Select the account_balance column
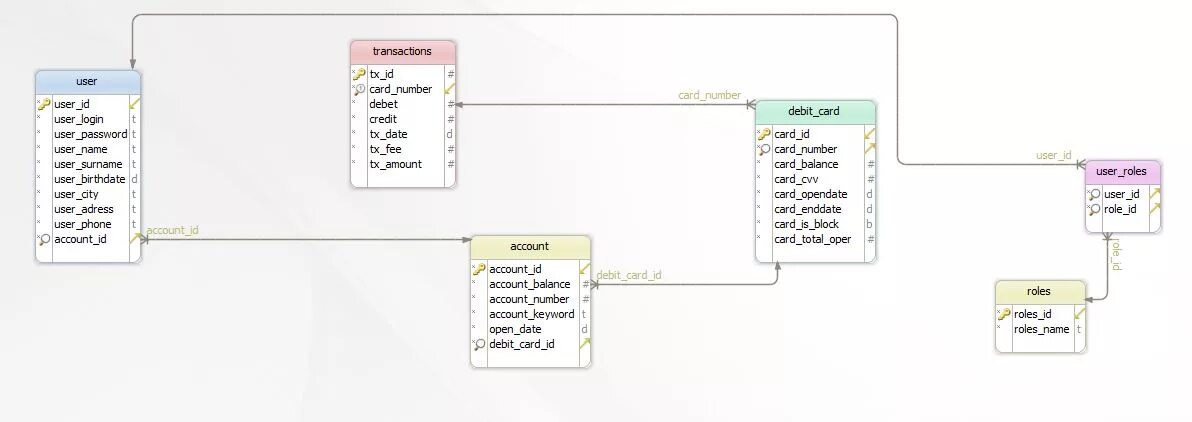Viewport: 1192px width, 422px height. pos(531,284)
